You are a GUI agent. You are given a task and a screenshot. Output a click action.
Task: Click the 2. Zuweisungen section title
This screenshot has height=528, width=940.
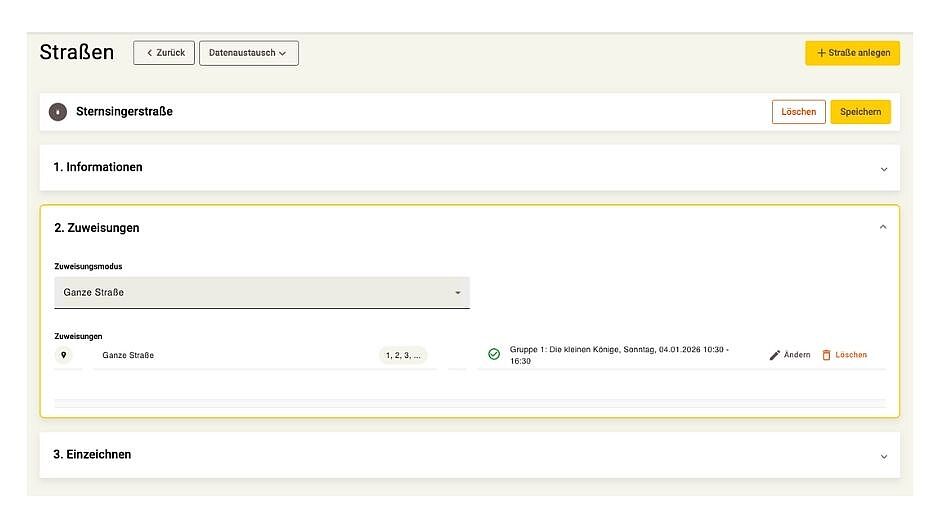click(x=97, y=228)
